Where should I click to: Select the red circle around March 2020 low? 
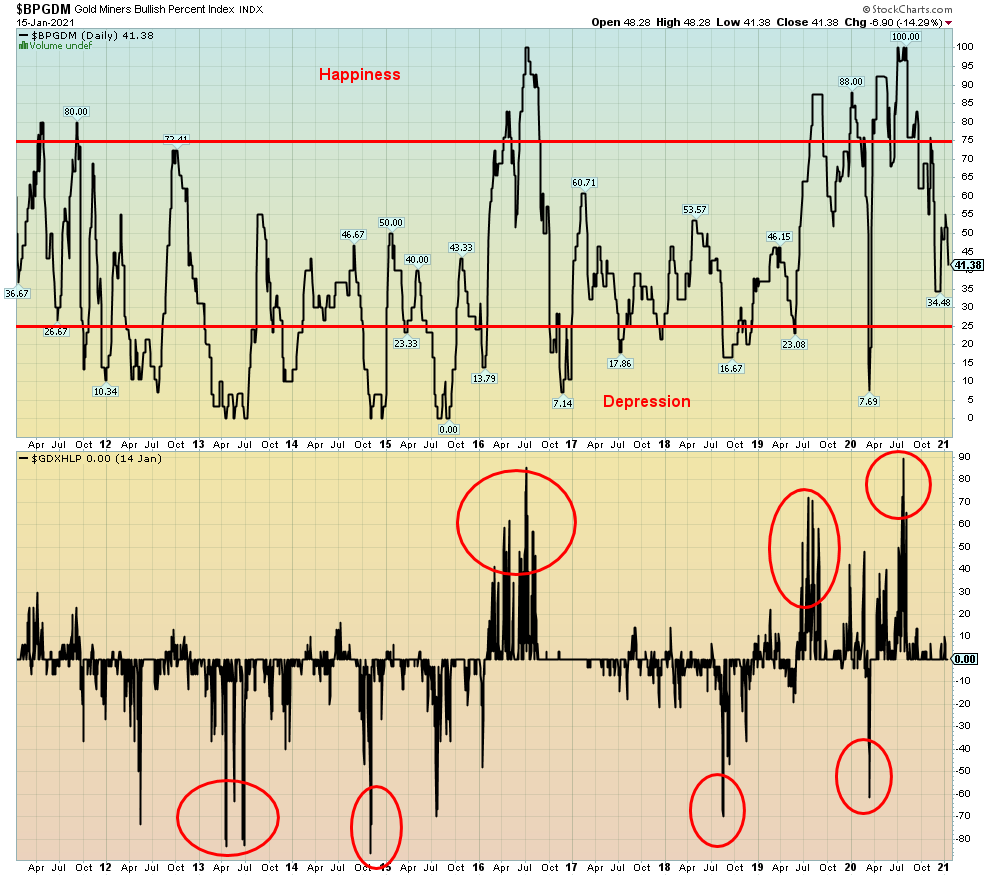pyautogui.click(x=864, y=776)
